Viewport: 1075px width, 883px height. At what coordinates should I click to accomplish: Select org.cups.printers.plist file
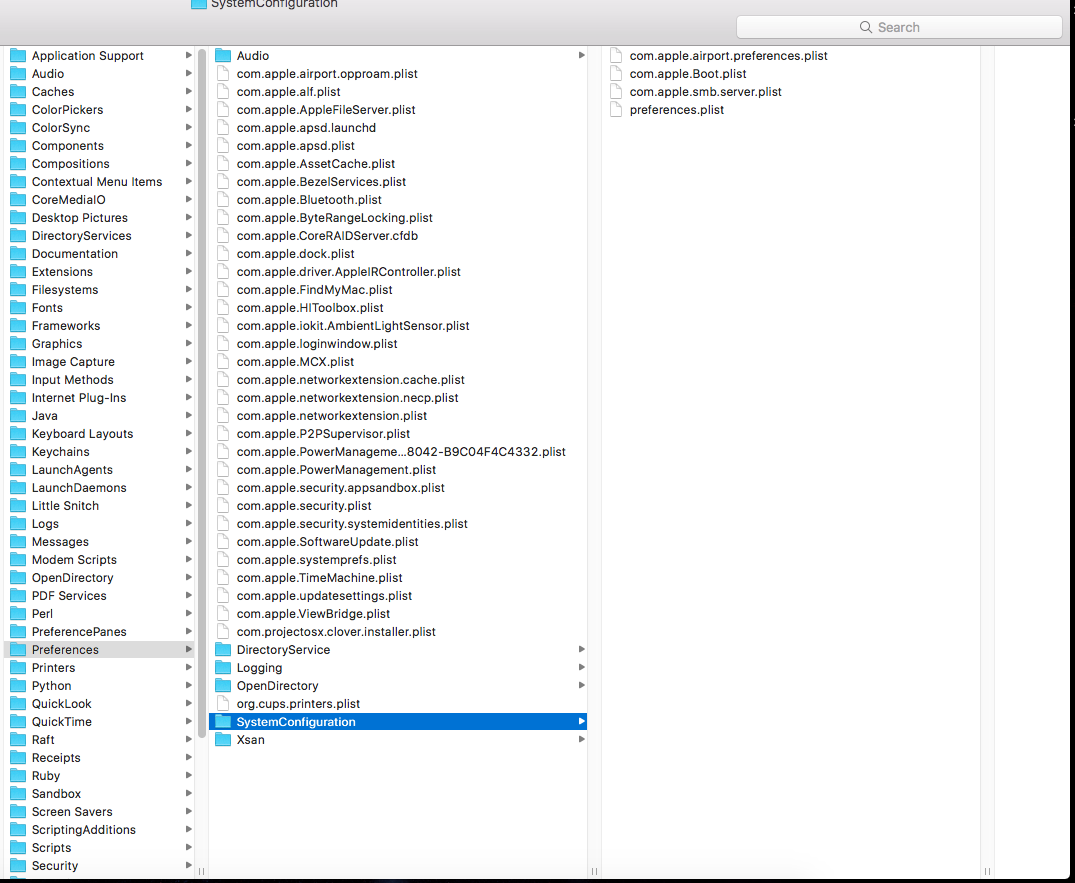coord(298,704)
